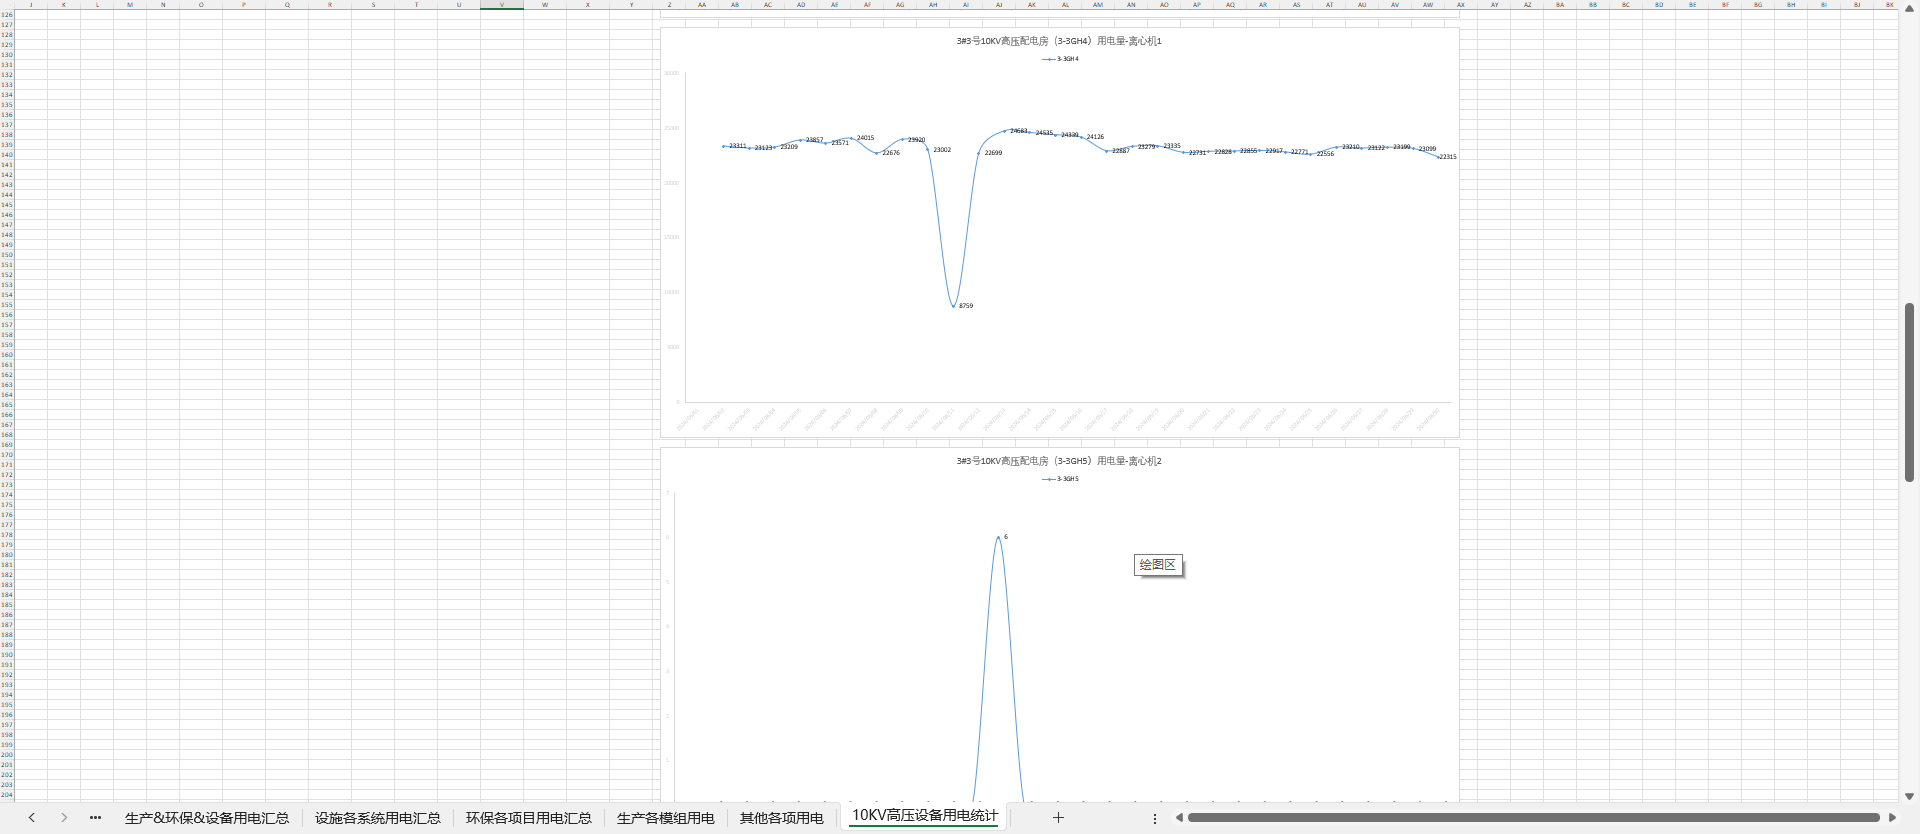Open the 环保各项目用电汇总 sheet tab
Image resolution: width=1920 pixels, height=834 pixels.
tap(529, 818)
